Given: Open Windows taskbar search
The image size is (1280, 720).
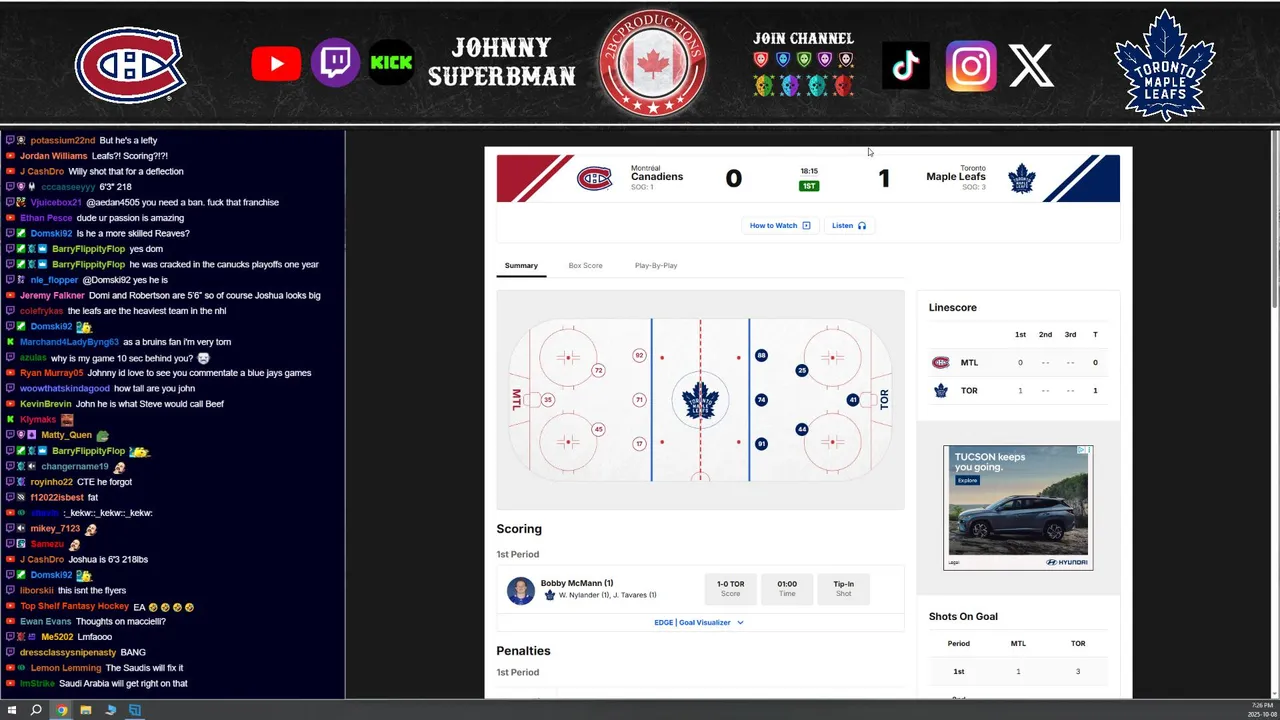Looking at the screenshot, I should (x=36, y=710).
